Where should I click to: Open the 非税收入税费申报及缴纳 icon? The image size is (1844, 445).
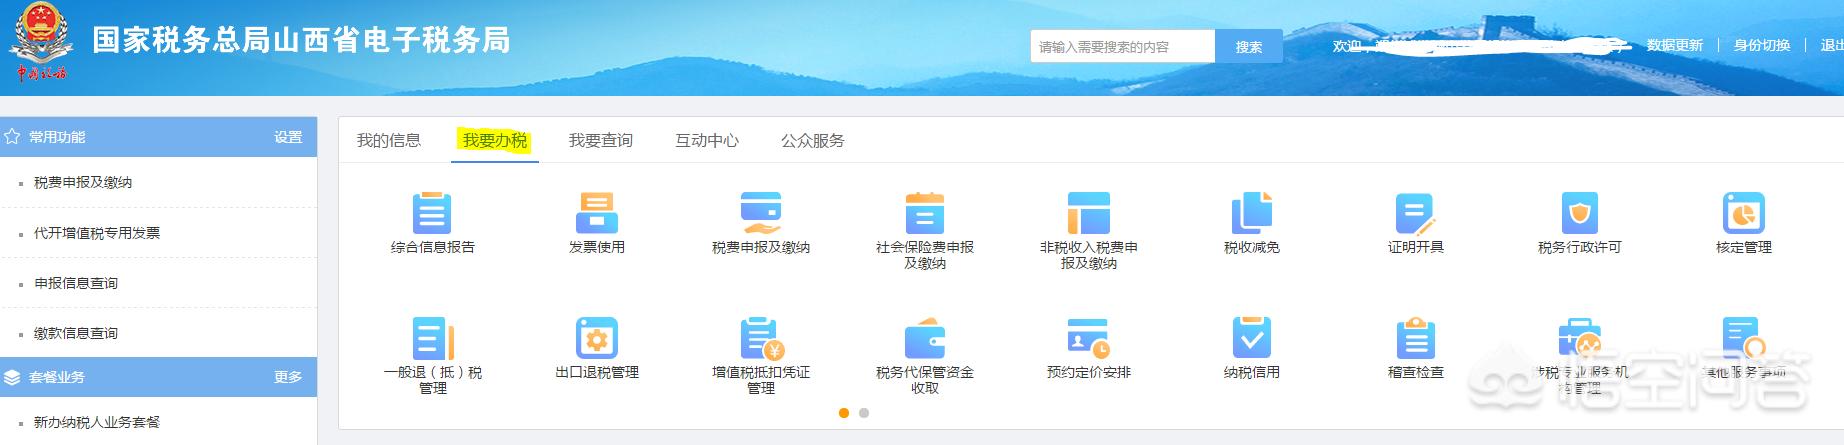tap(1089, 213)
